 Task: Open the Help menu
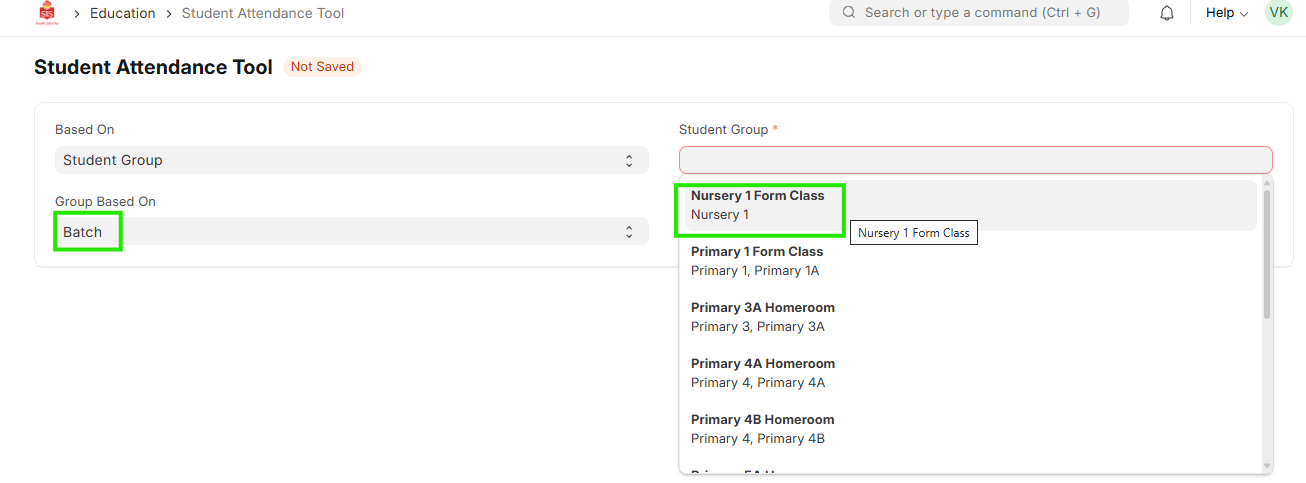(x=1227, y=13)
